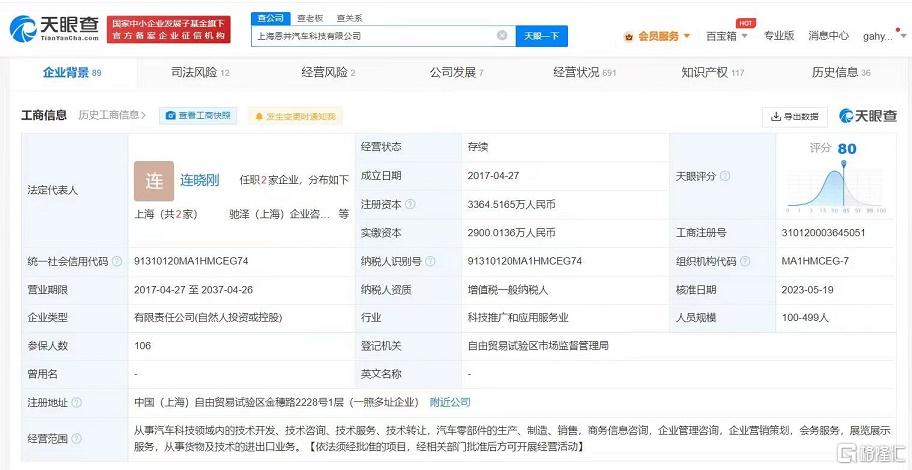Screen dimensions: 912x470
Task: Open help icon next to 注册资本
Action: 410,204
